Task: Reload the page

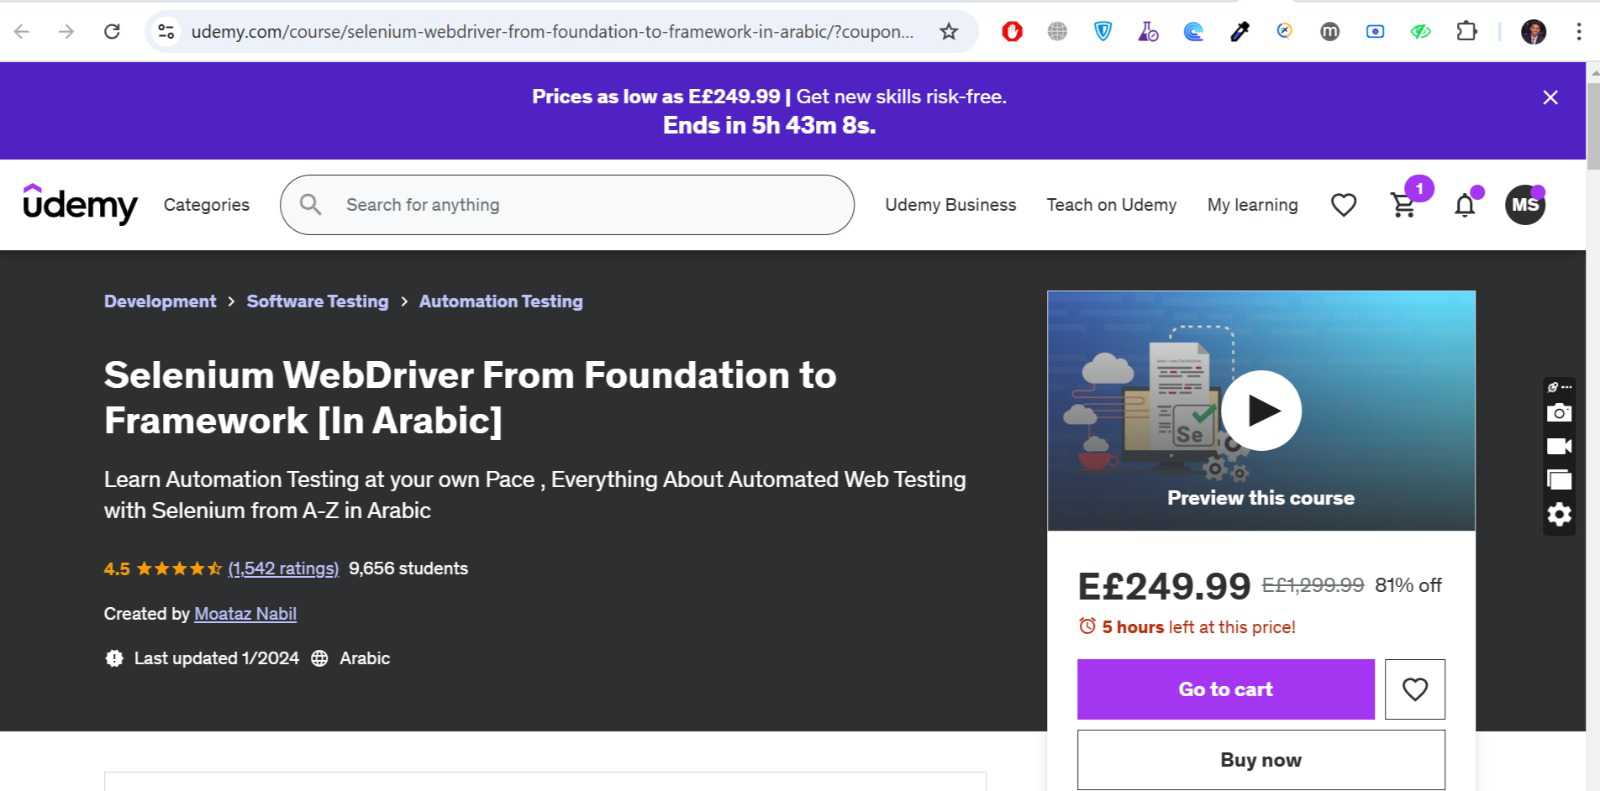Action: [112, 32]
